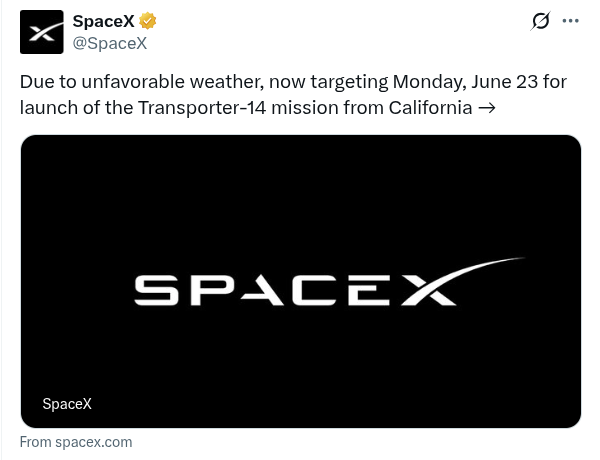Open the @SpaceX handle link
This screenshot has width=600, height=460.
[110, 43]
